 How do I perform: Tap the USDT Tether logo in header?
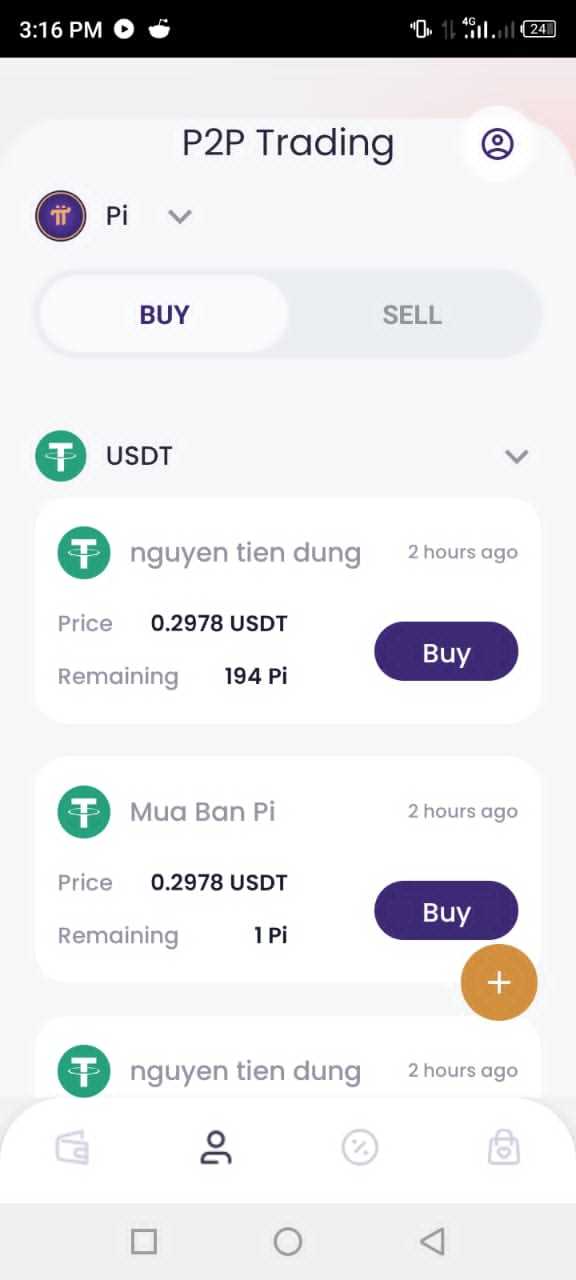pos(61,456)
